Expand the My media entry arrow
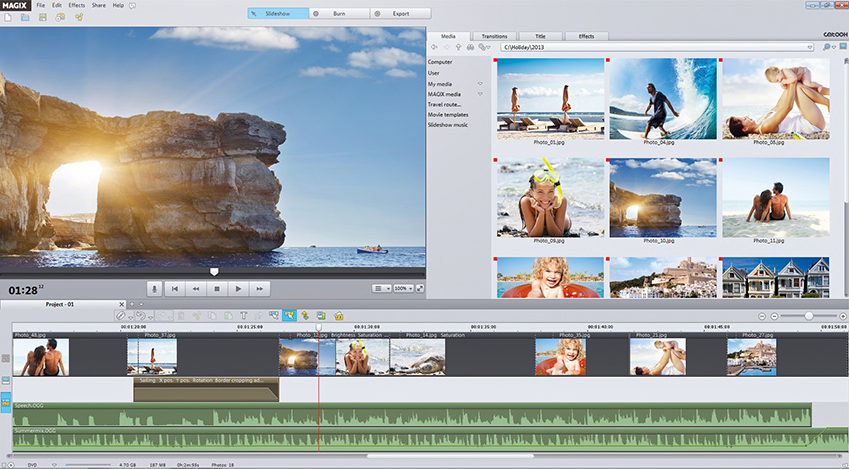849x469 pixels. coord(480,84)
